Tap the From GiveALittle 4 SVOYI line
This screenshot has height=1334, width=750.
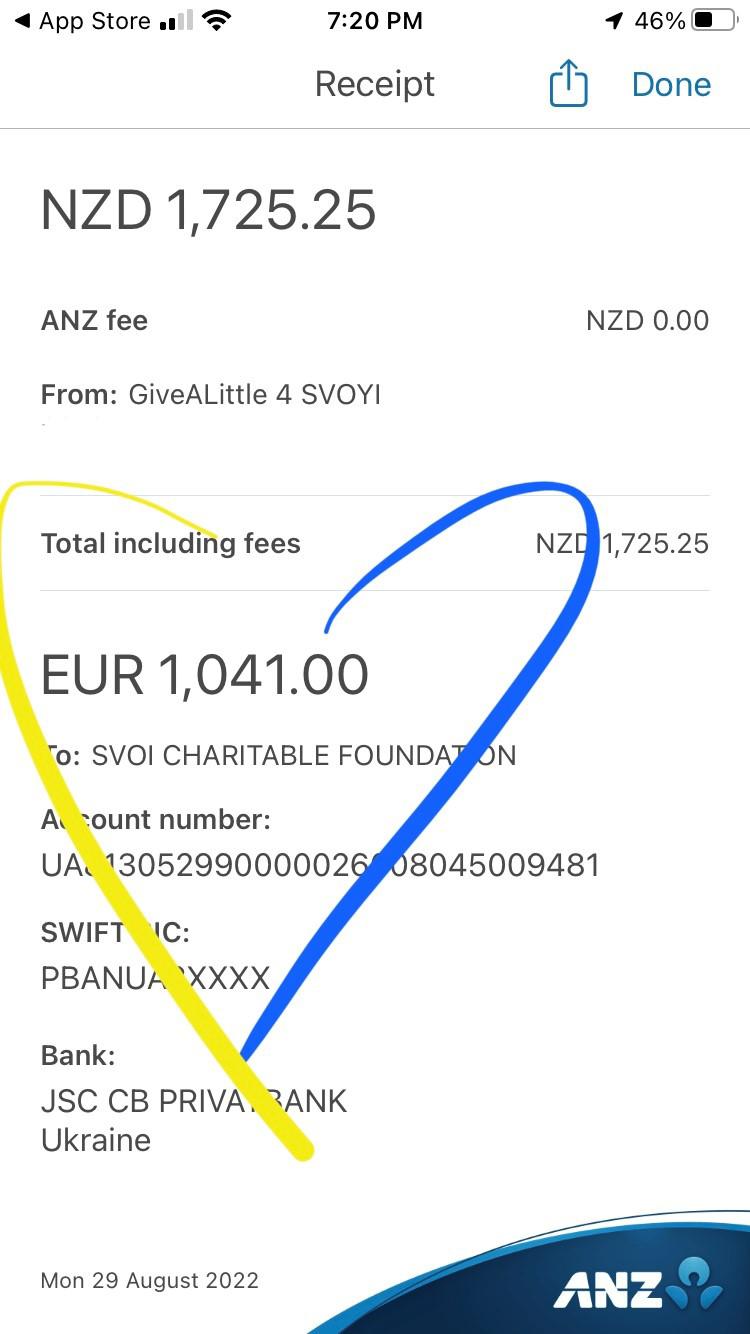(x=211, y=395)
